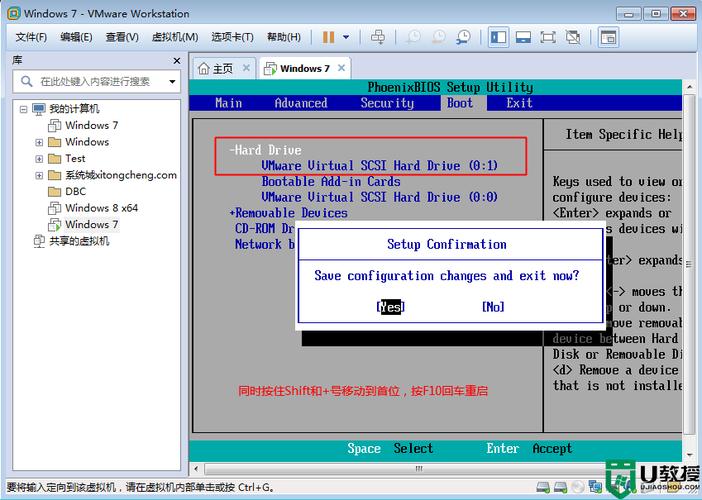Open the power options dropdown arrow beside pause
The width and height of the screenshot is (702, 500).
(346, 37)
